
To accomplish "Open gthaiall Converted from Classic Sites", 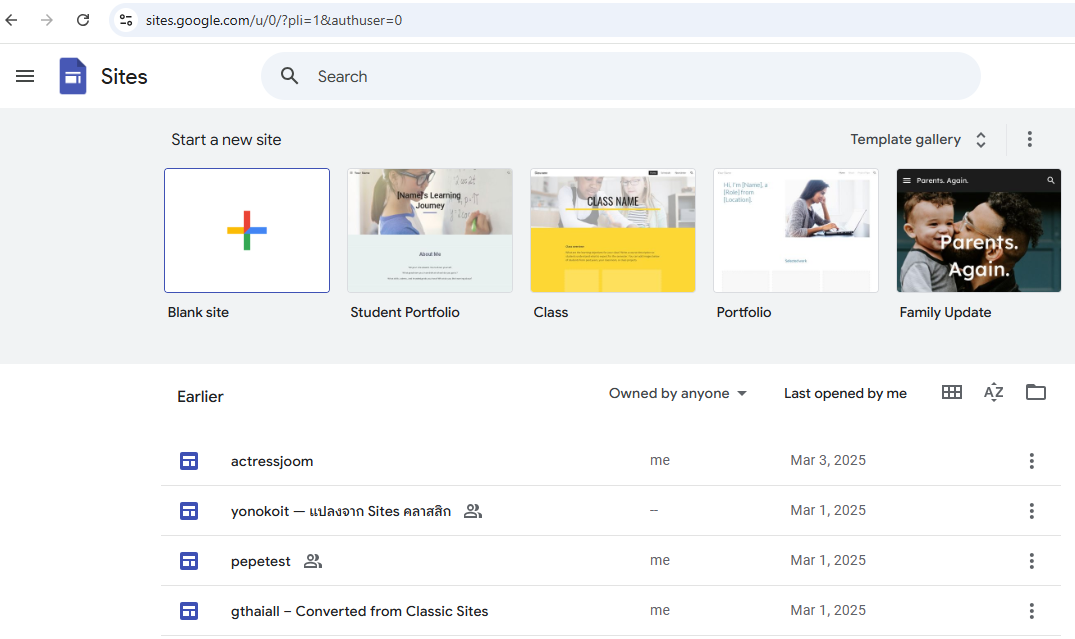I will coord(359,611).
